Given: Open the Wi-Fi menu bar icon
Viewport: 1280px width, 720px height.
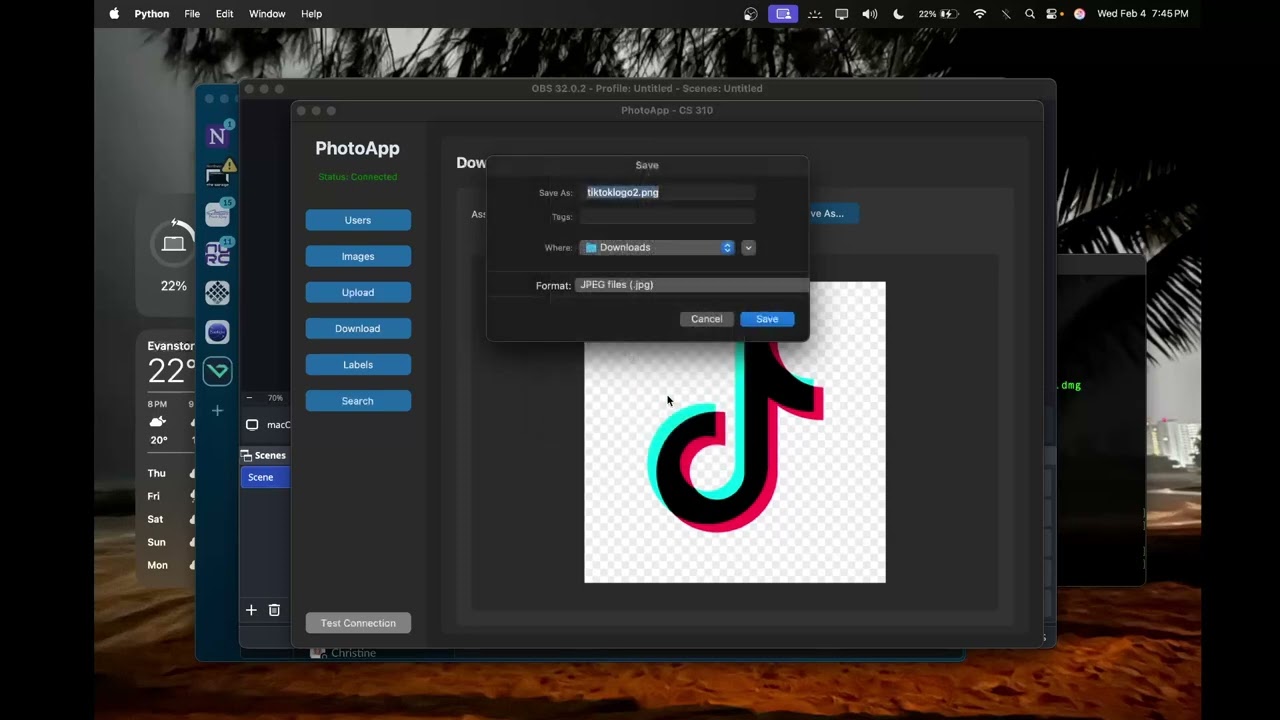Looking at the screenshot, I should pyautogui.click(x=980, y=14).
